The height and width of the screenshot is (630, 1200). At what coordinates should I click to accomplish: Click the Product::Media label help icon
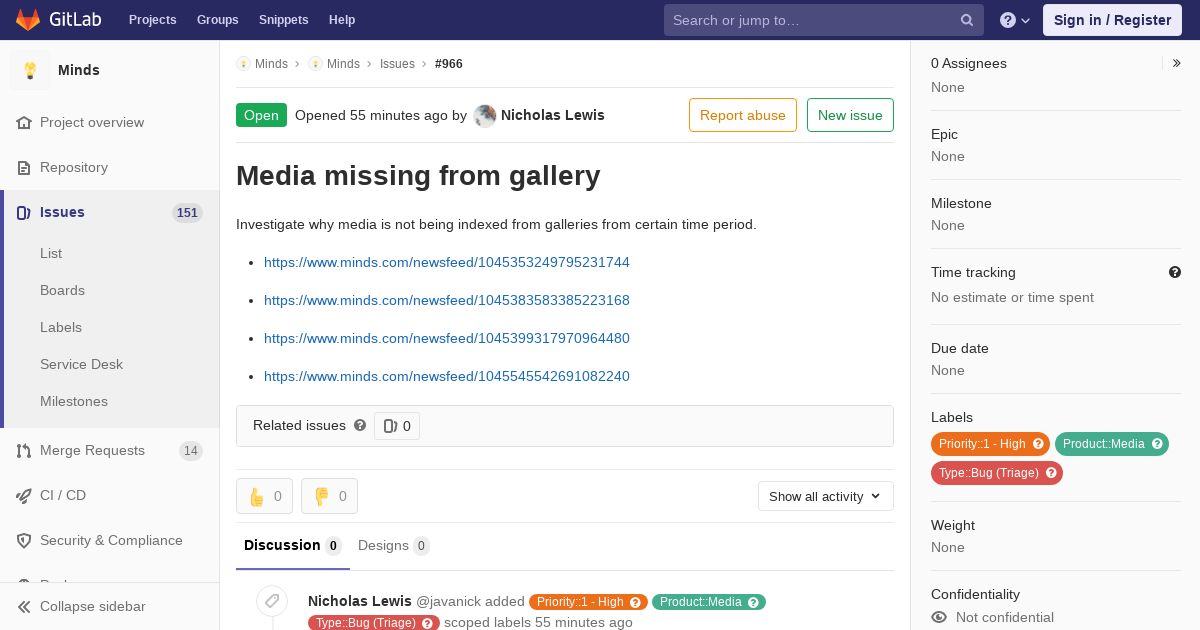(x=1157, y=444)
